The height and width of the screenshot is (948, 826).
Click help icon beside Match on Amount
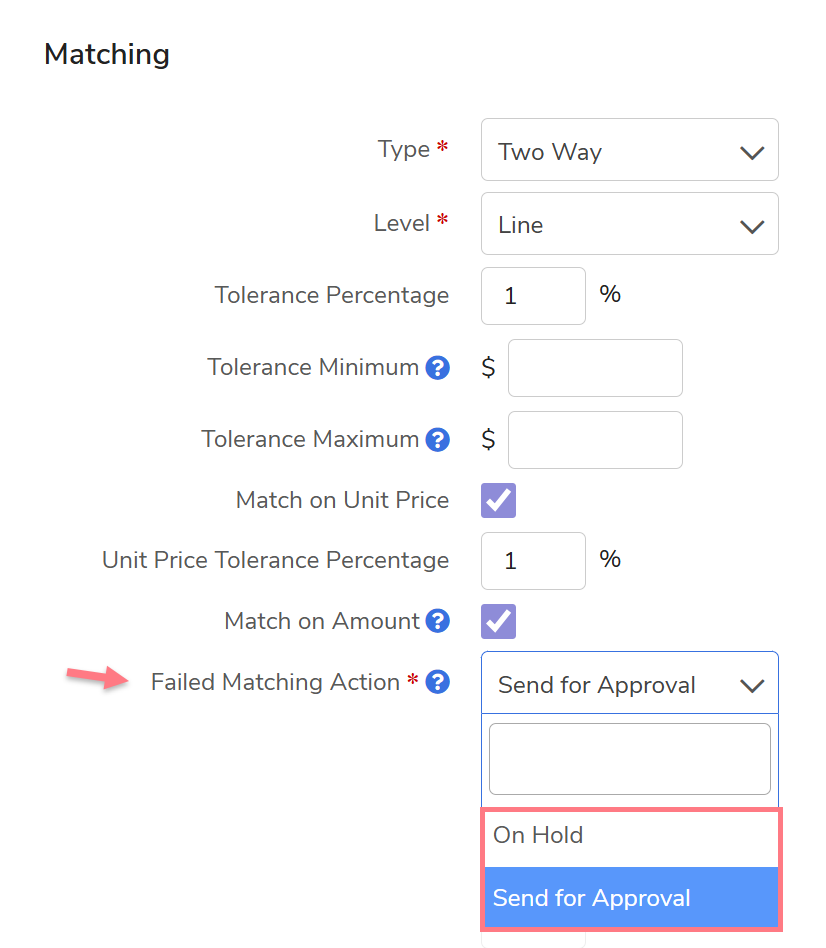[437, 622]
